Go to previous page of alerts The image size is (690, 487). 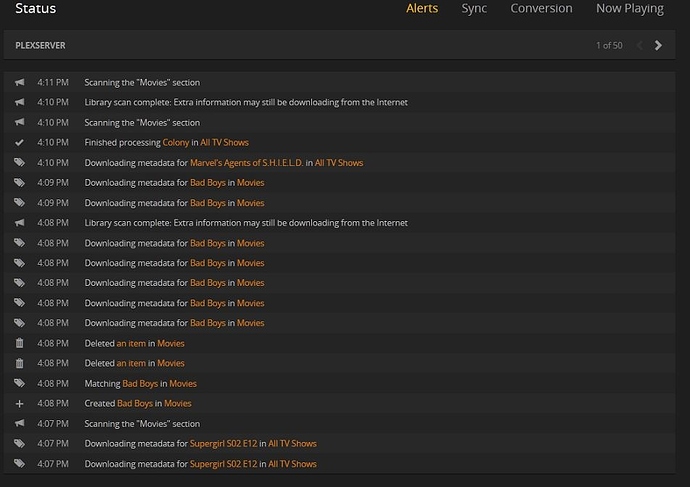coord(641,45)
